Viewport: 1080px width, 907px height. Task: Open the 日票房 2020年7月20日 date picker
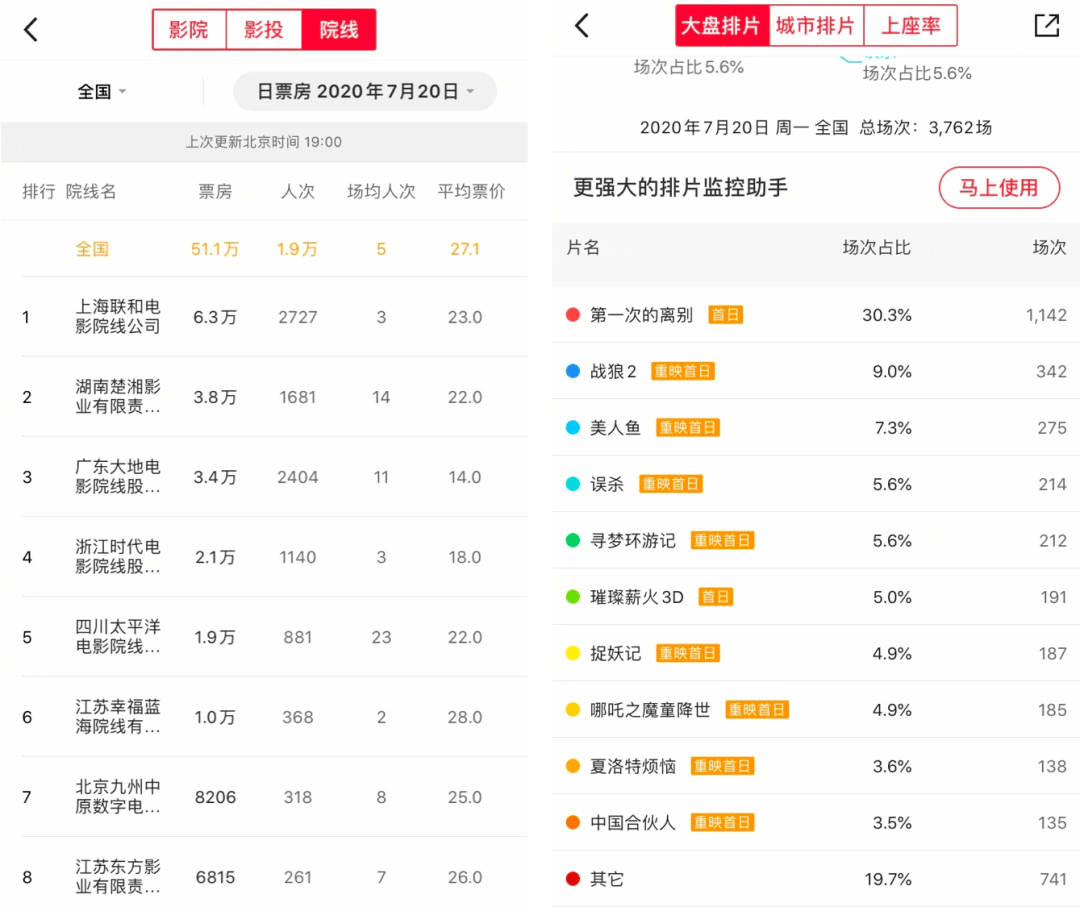[x=365, y=91]
